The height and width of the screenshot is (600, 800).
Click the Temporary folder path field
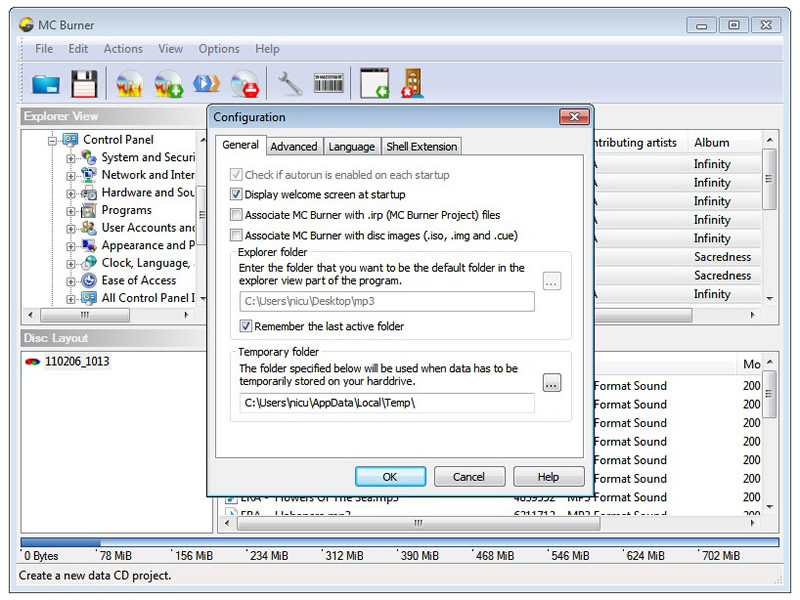[387, 403]
